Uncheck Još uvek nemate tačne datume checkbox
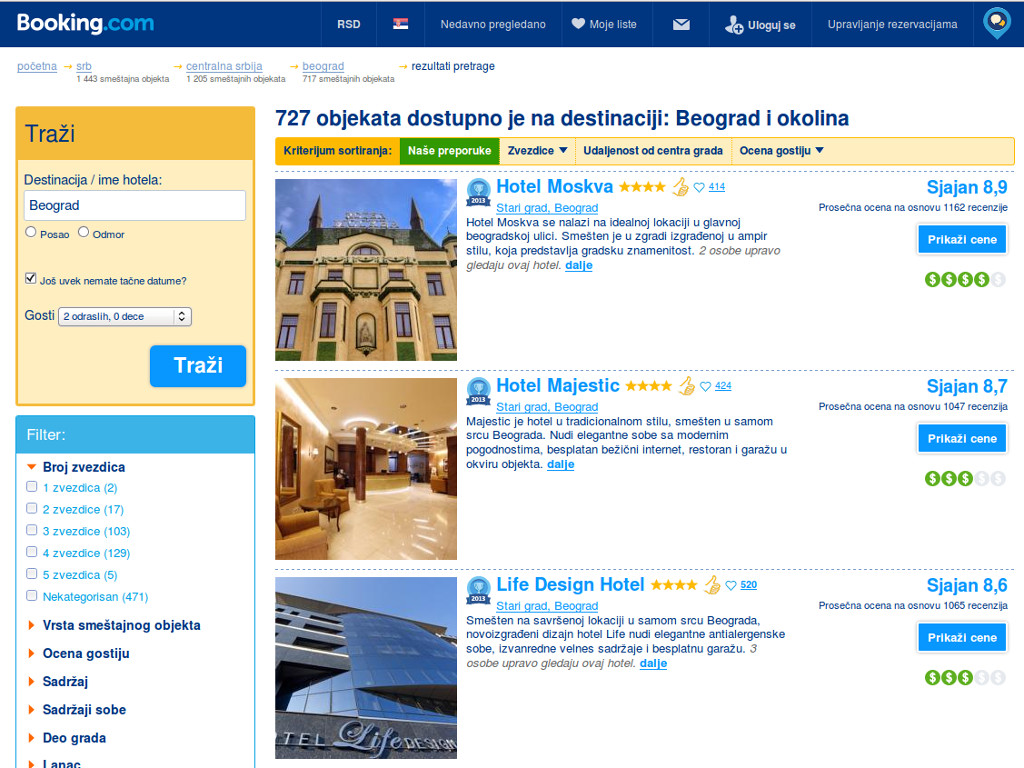Viewport: 1024px width, 768px height. click(x=31, y=278)
